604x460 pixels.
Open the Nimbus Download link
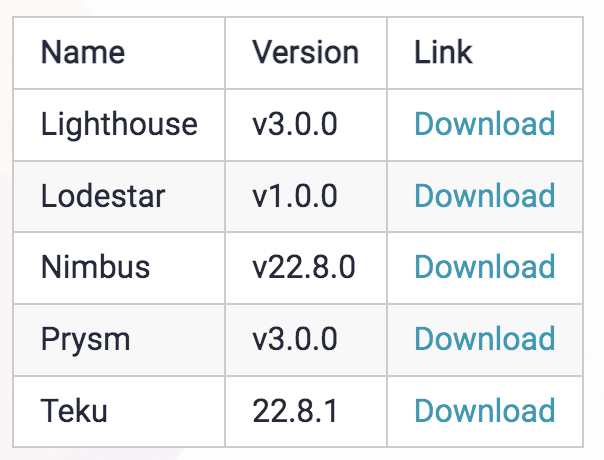tap(484, 267)
